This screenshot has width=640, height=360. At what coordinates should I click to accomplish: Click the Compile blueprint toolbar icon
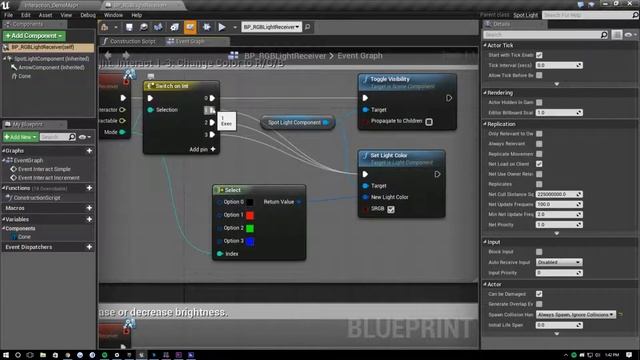[104, 27]
